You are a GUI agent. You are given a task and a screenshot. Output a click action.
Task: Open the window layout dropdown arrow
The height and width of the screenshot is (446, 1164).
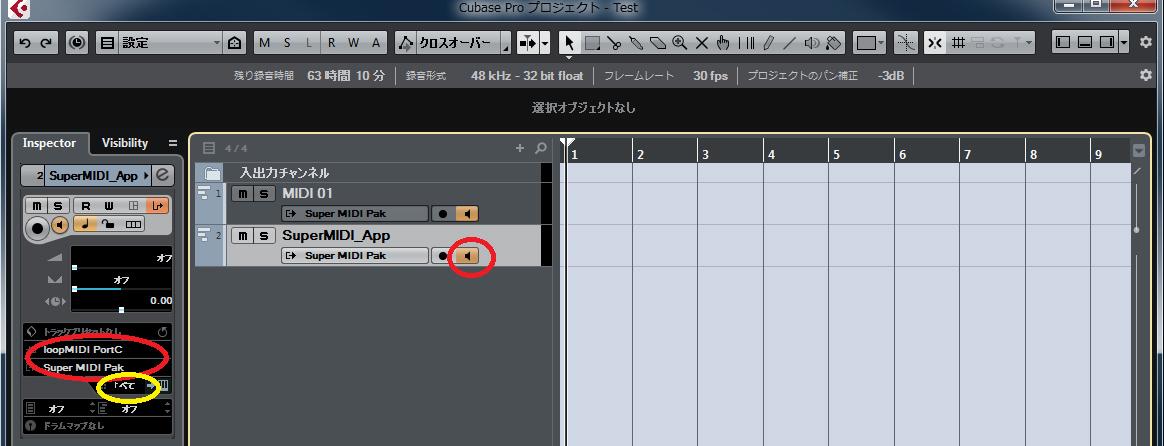(1124, 43)
